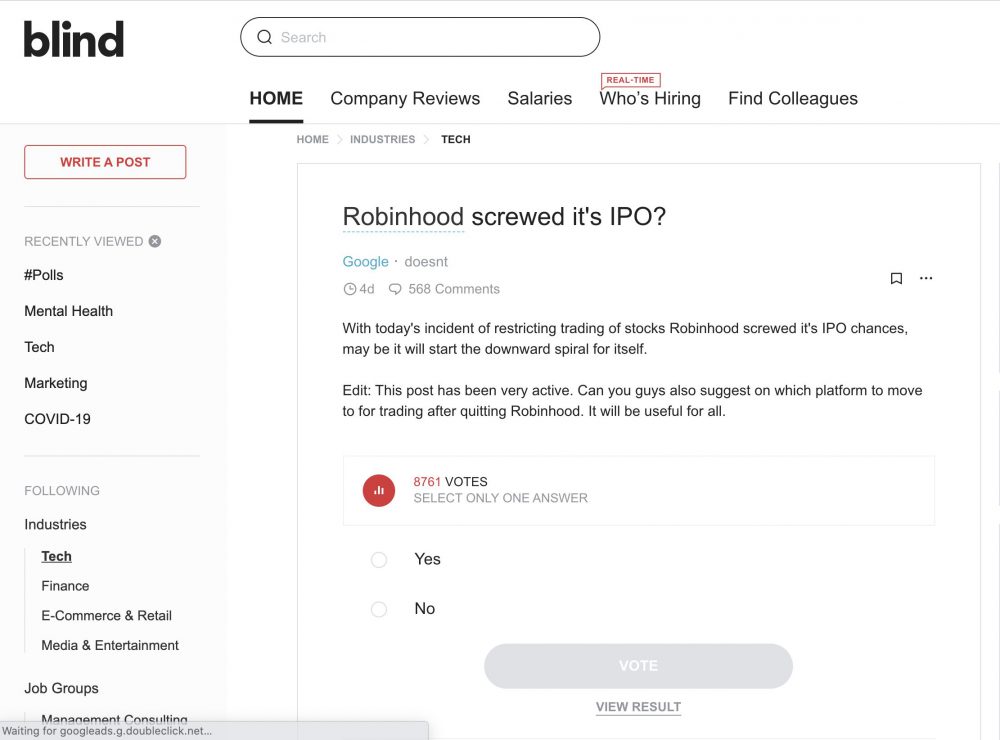
Task: Click the Google company link
Action: point(365,262)
